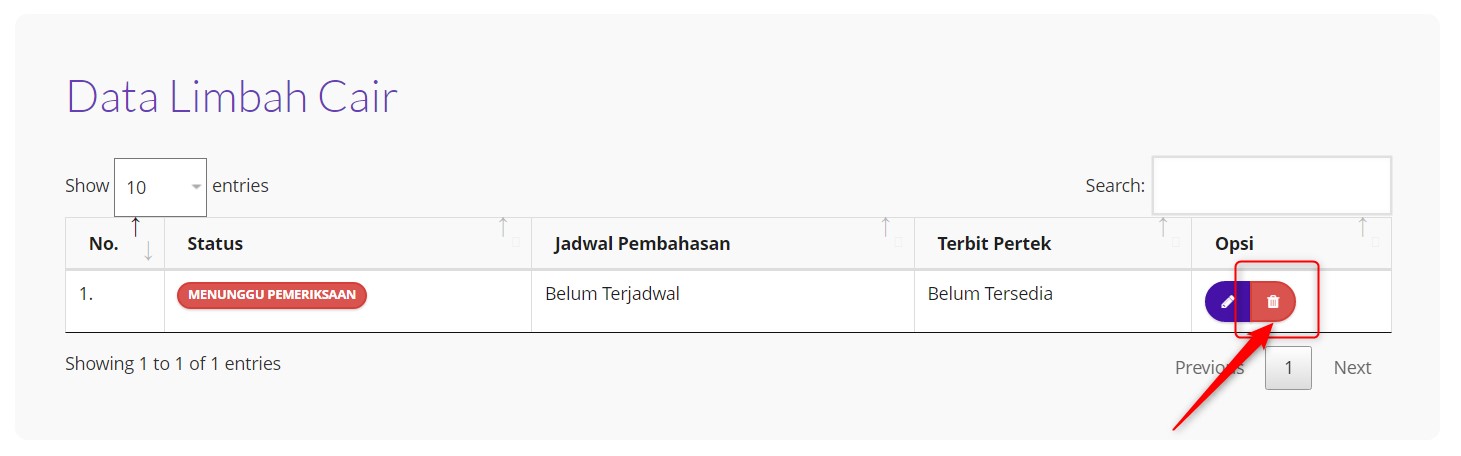Click the Showing 1 to 1 entries text

click(x=173, y=363)
